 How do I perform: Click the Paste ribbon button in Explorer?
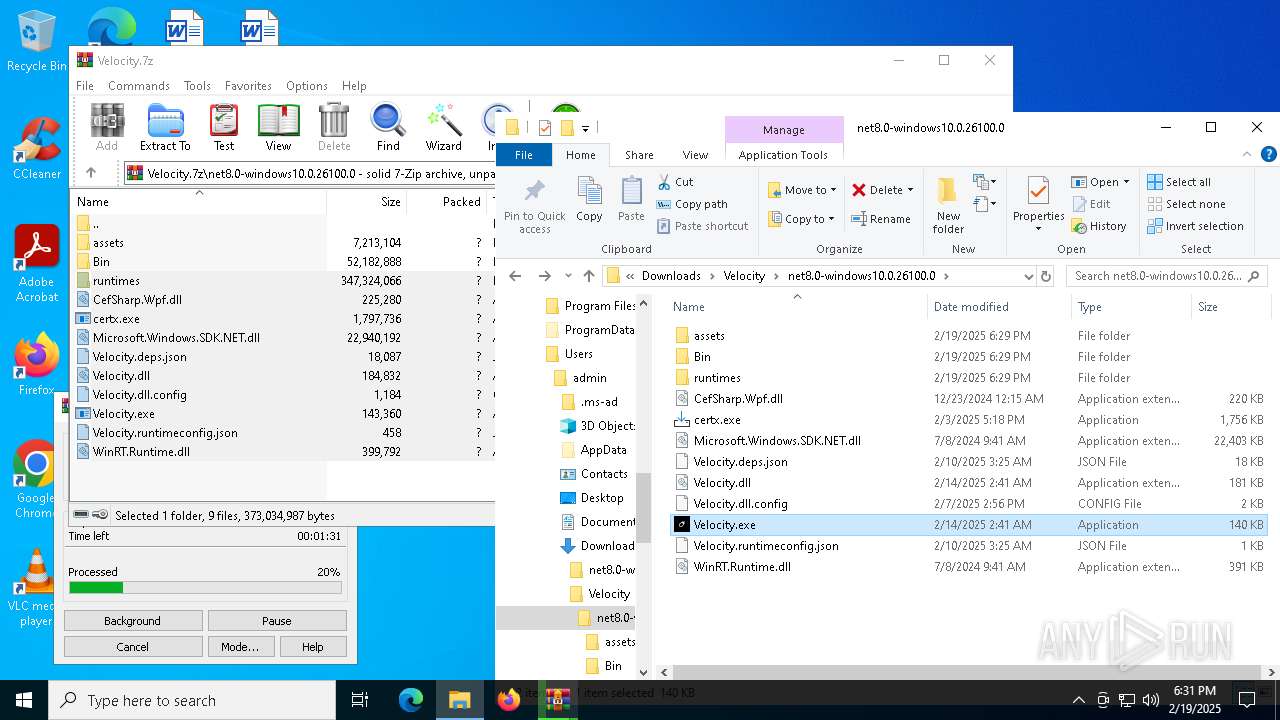(x=631, y=199)
